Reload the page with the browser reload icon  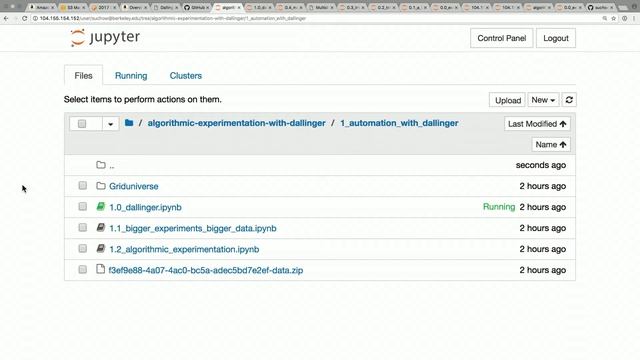click(x=24, y=18)
